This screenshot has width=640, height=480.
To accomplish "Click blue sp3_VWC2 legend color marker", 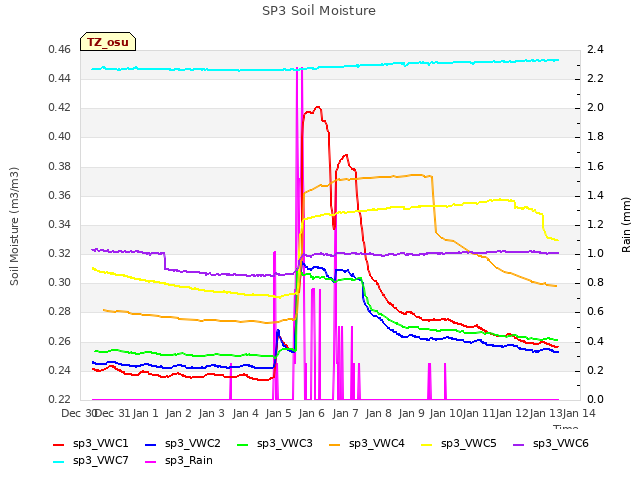I will click(151, 445).
